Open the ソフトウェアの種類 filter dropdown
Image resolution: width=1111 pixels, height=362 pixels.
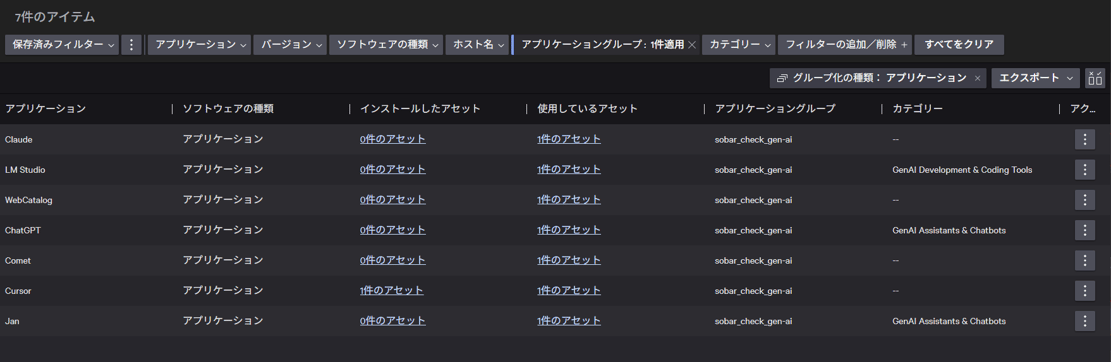(x=386, y=44)
